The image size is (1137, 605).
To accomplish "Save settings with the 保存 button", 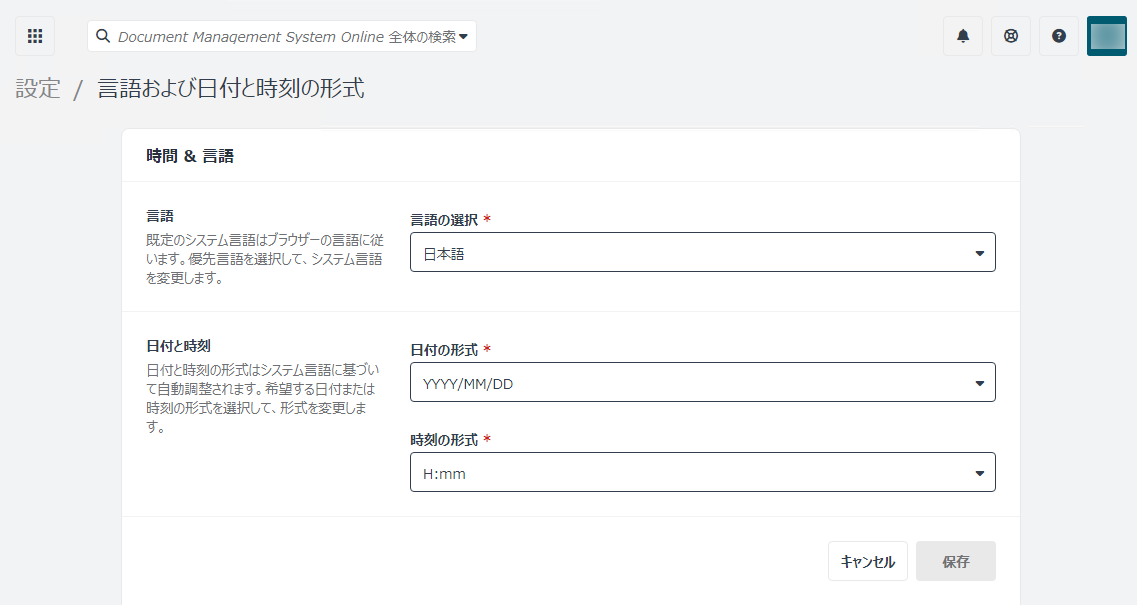I will coord(955,561).
